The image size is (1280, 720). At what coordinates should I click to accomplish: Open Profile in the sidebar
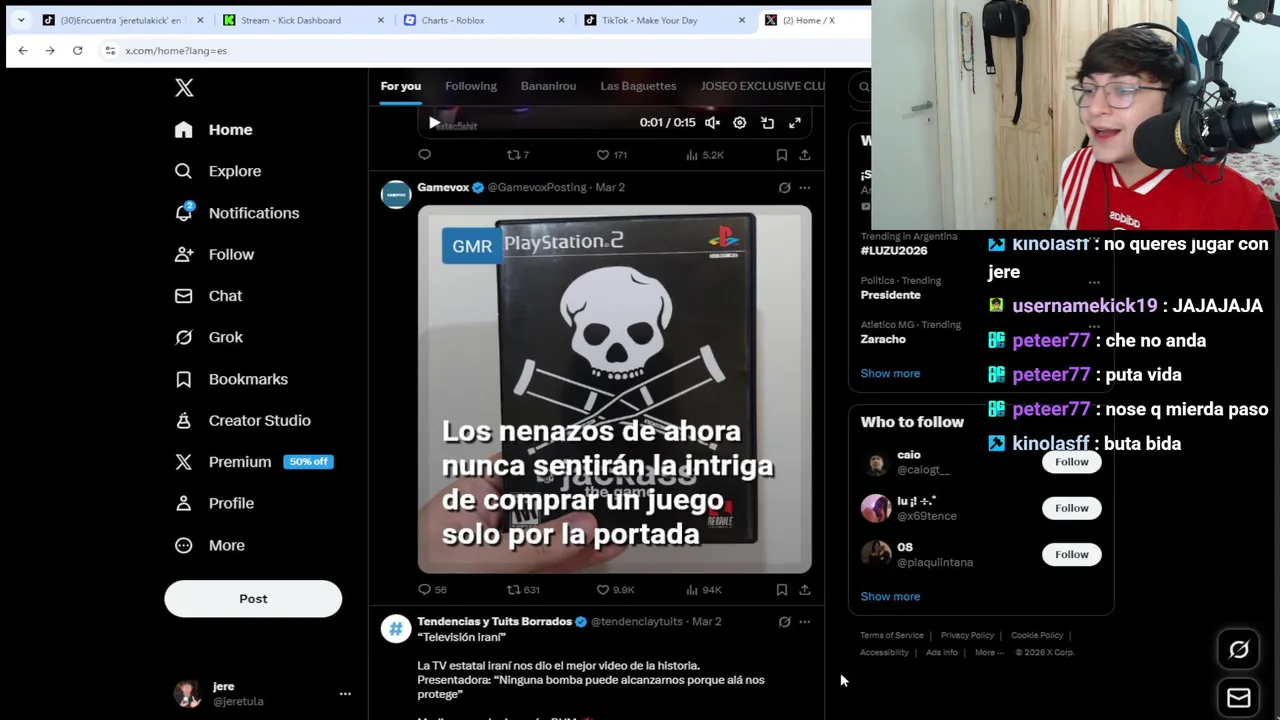tap(215, 503)
